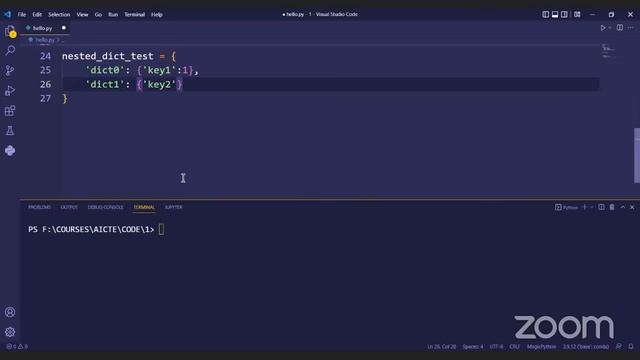Toggle the bottom panel layout icon
640x360 pixels.
[555, 14]
